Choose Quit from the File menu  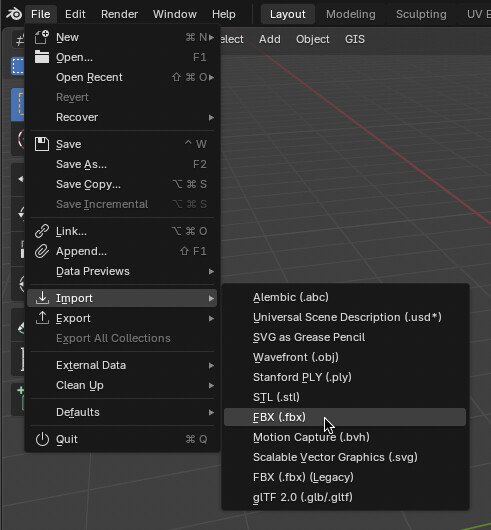coord(122,439)
